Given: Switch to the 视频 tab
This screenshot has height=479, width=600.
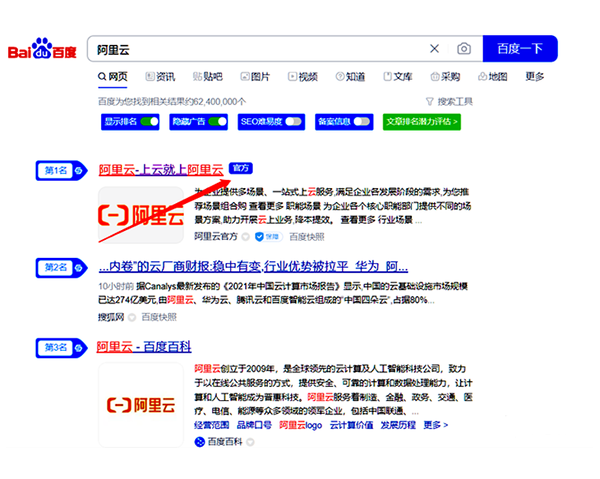Looking at the screenshot, I should [302, 77].
